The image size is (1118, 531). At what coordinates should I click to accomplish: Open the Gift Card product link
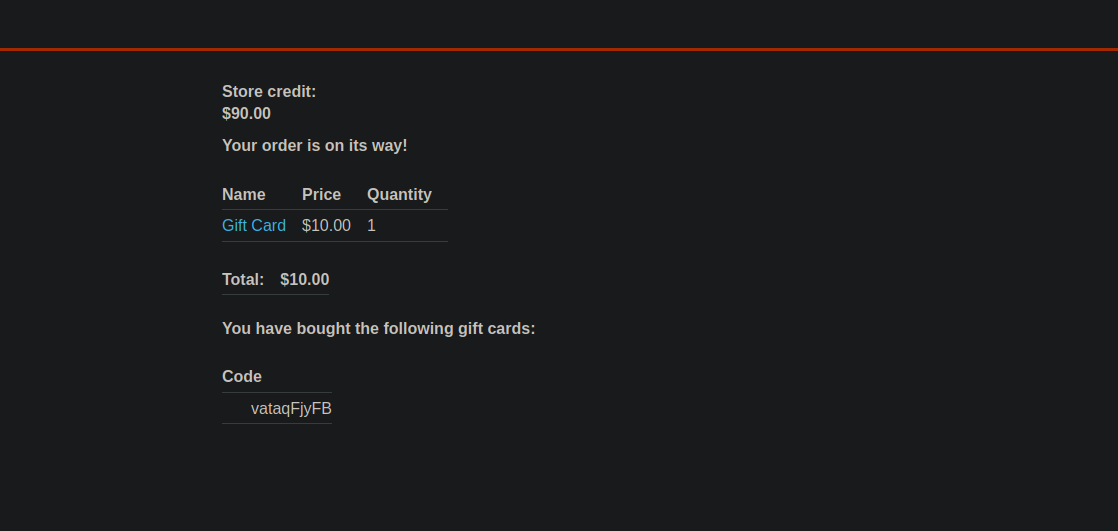point(254,226)
